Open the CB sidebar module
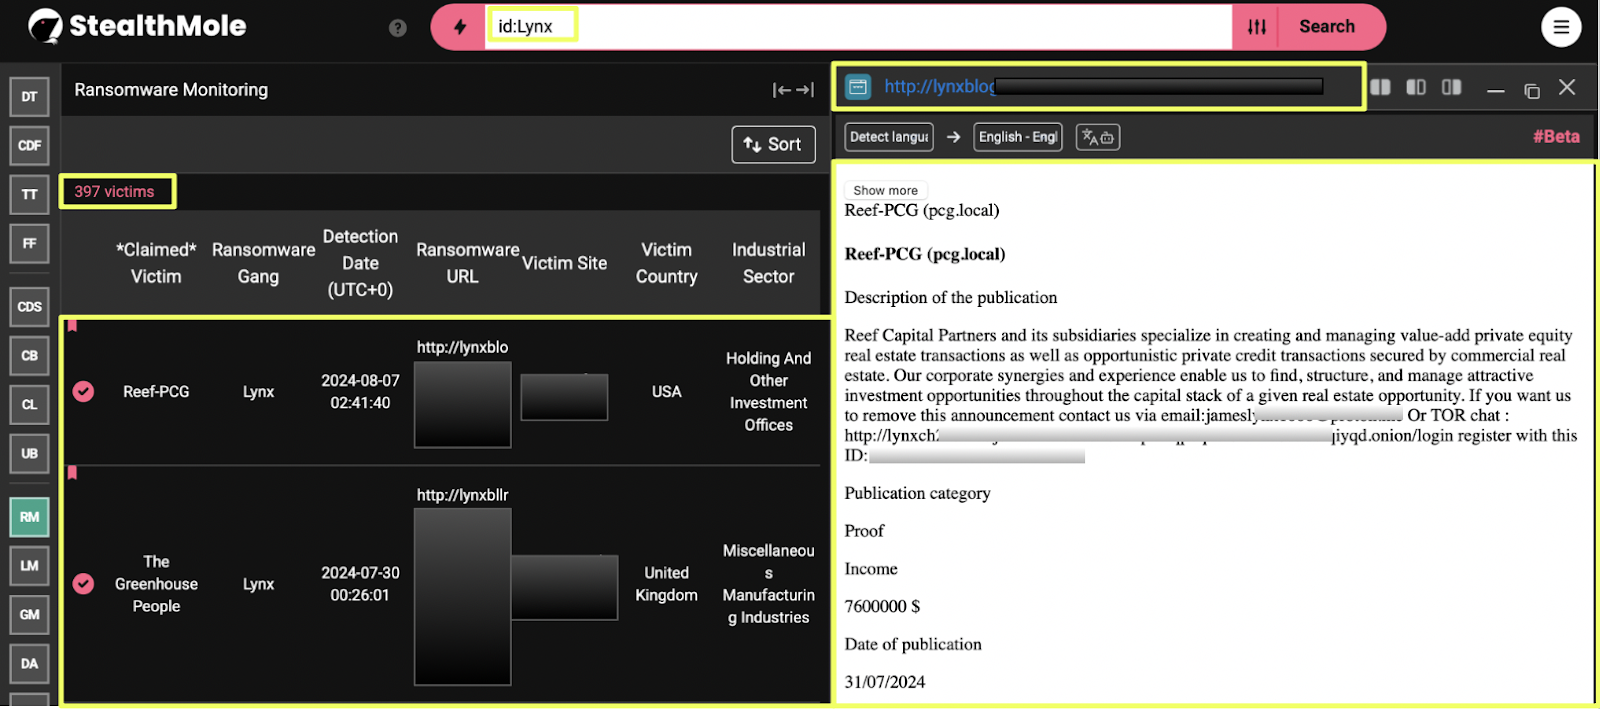 tap(29, 356)
